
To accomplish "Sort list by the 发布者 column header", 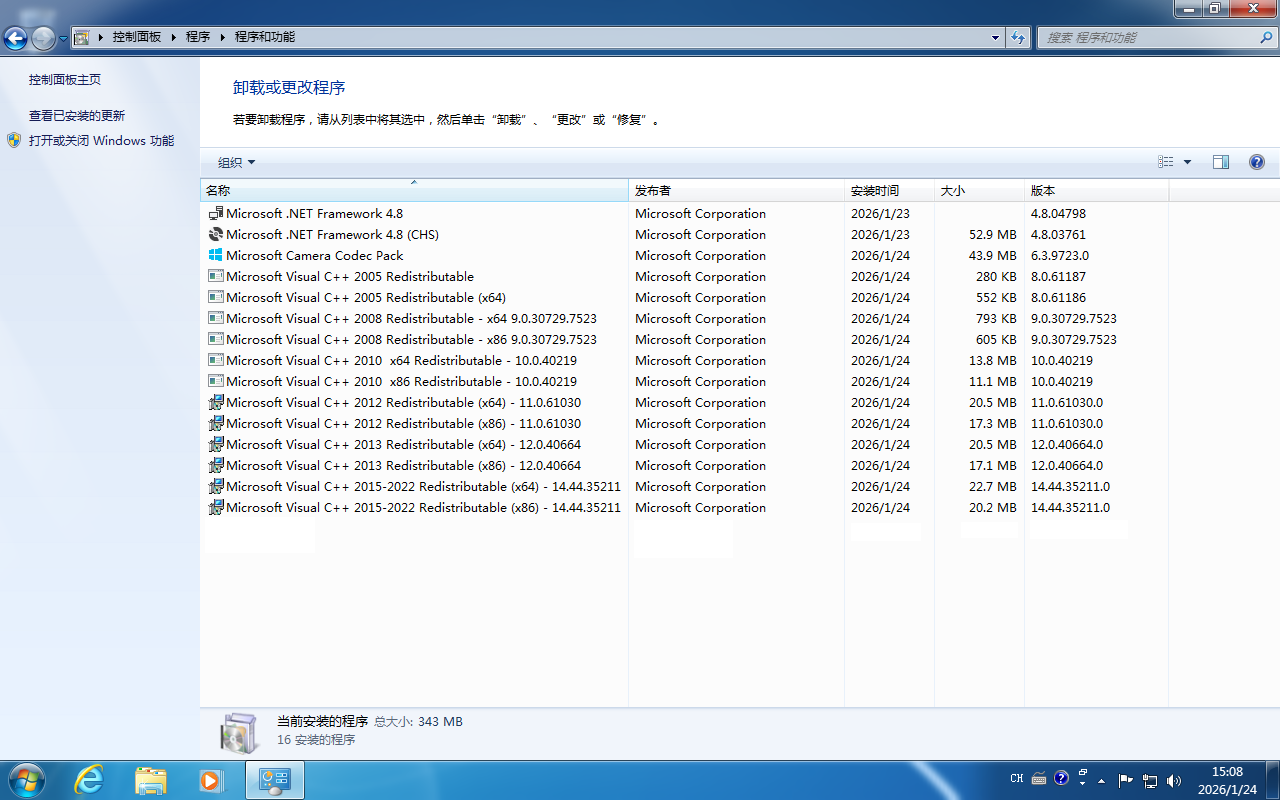I will (653, 190).
